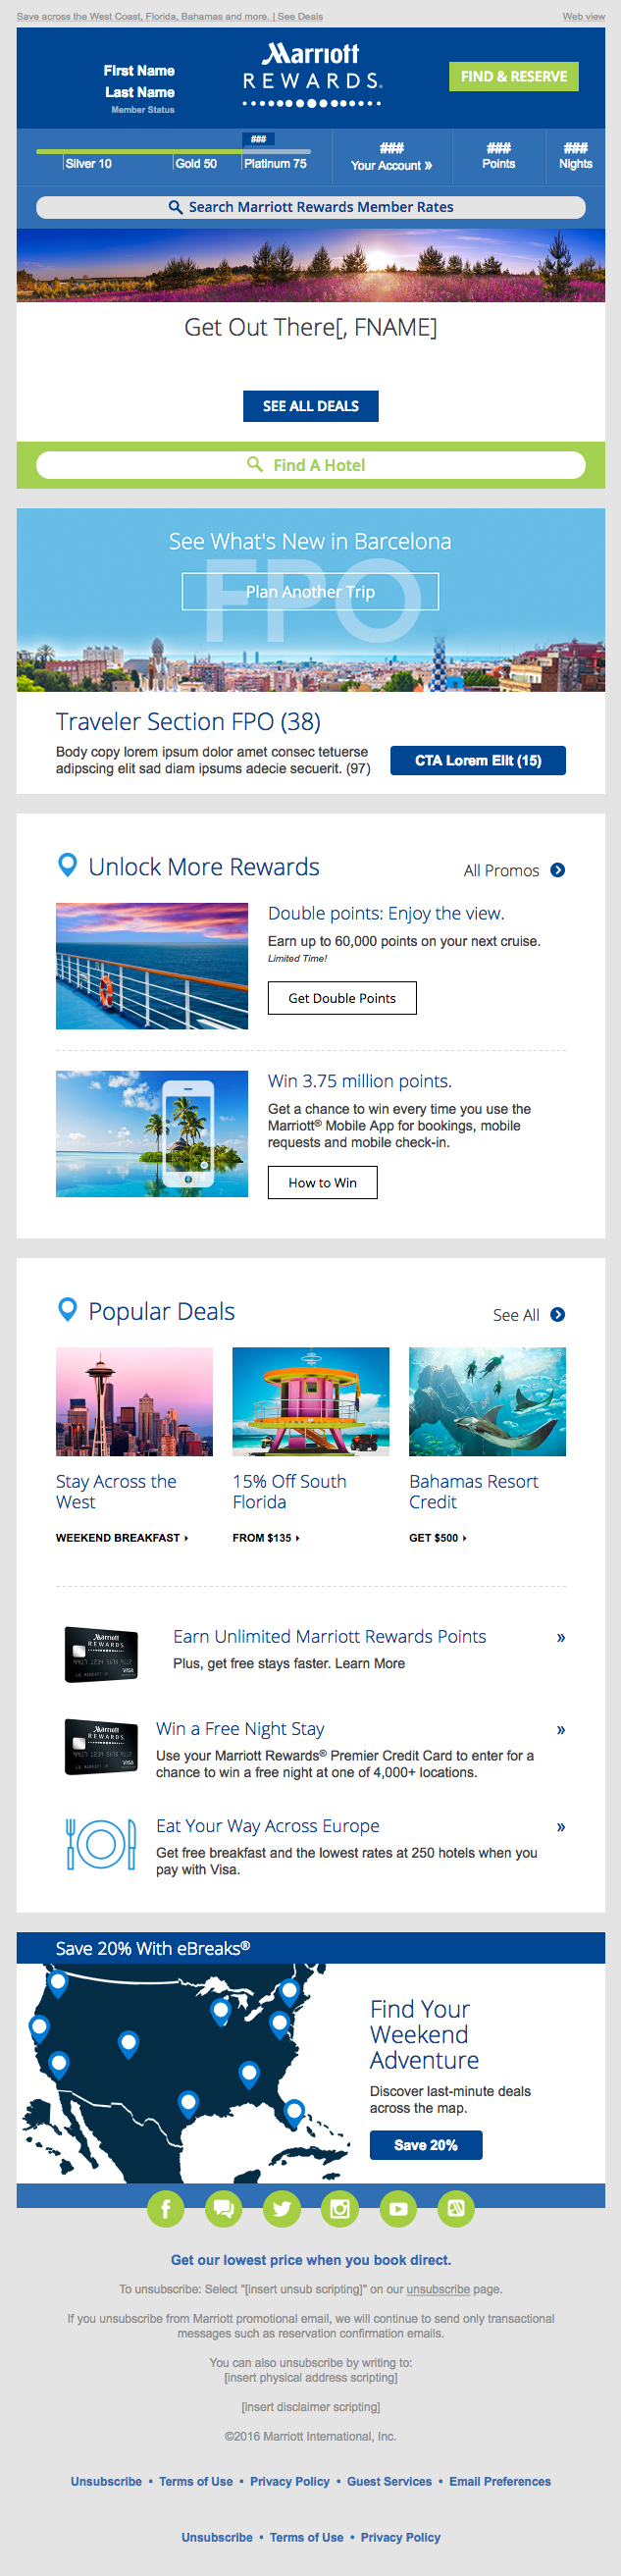Screen dimensions: 621x2576
Task: Open the Nights tab in the header
Action: (575, 157)
